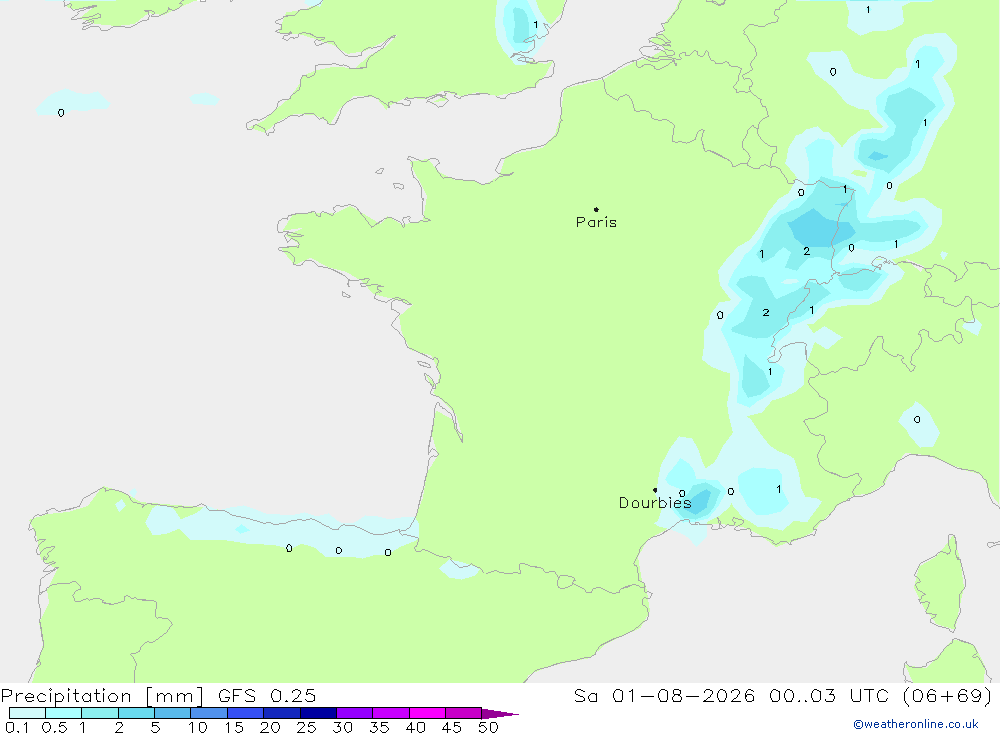Pick the 2–5 mm legend swatch

(136, 713)
